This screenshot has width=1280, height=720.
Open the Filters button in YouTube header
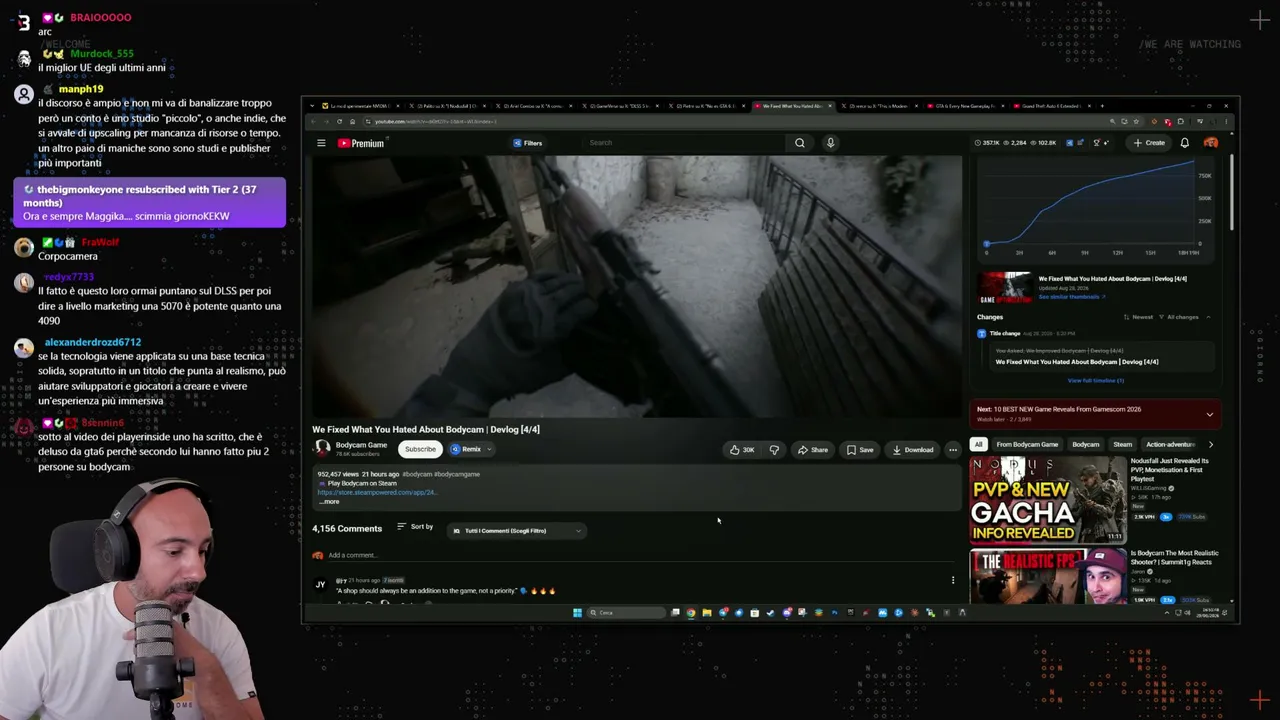527,143
